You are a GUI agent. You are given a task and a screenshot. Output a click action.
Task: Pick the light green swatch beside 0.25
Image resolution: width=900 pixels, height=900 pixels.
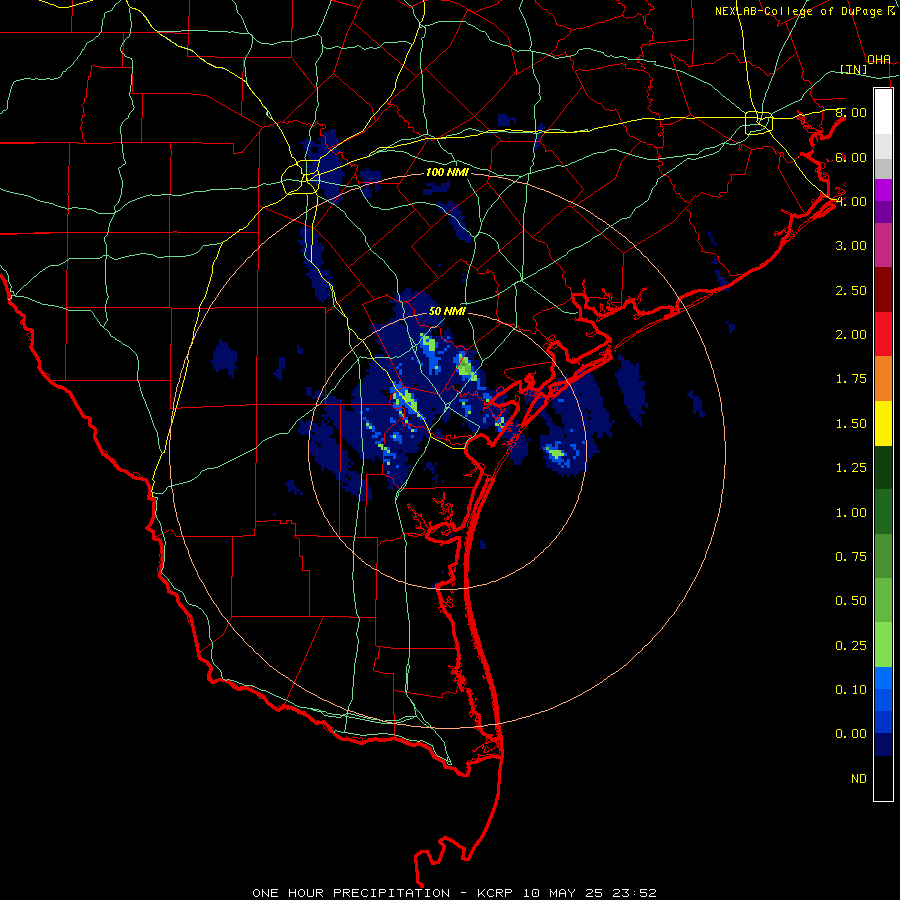(883, 645)
